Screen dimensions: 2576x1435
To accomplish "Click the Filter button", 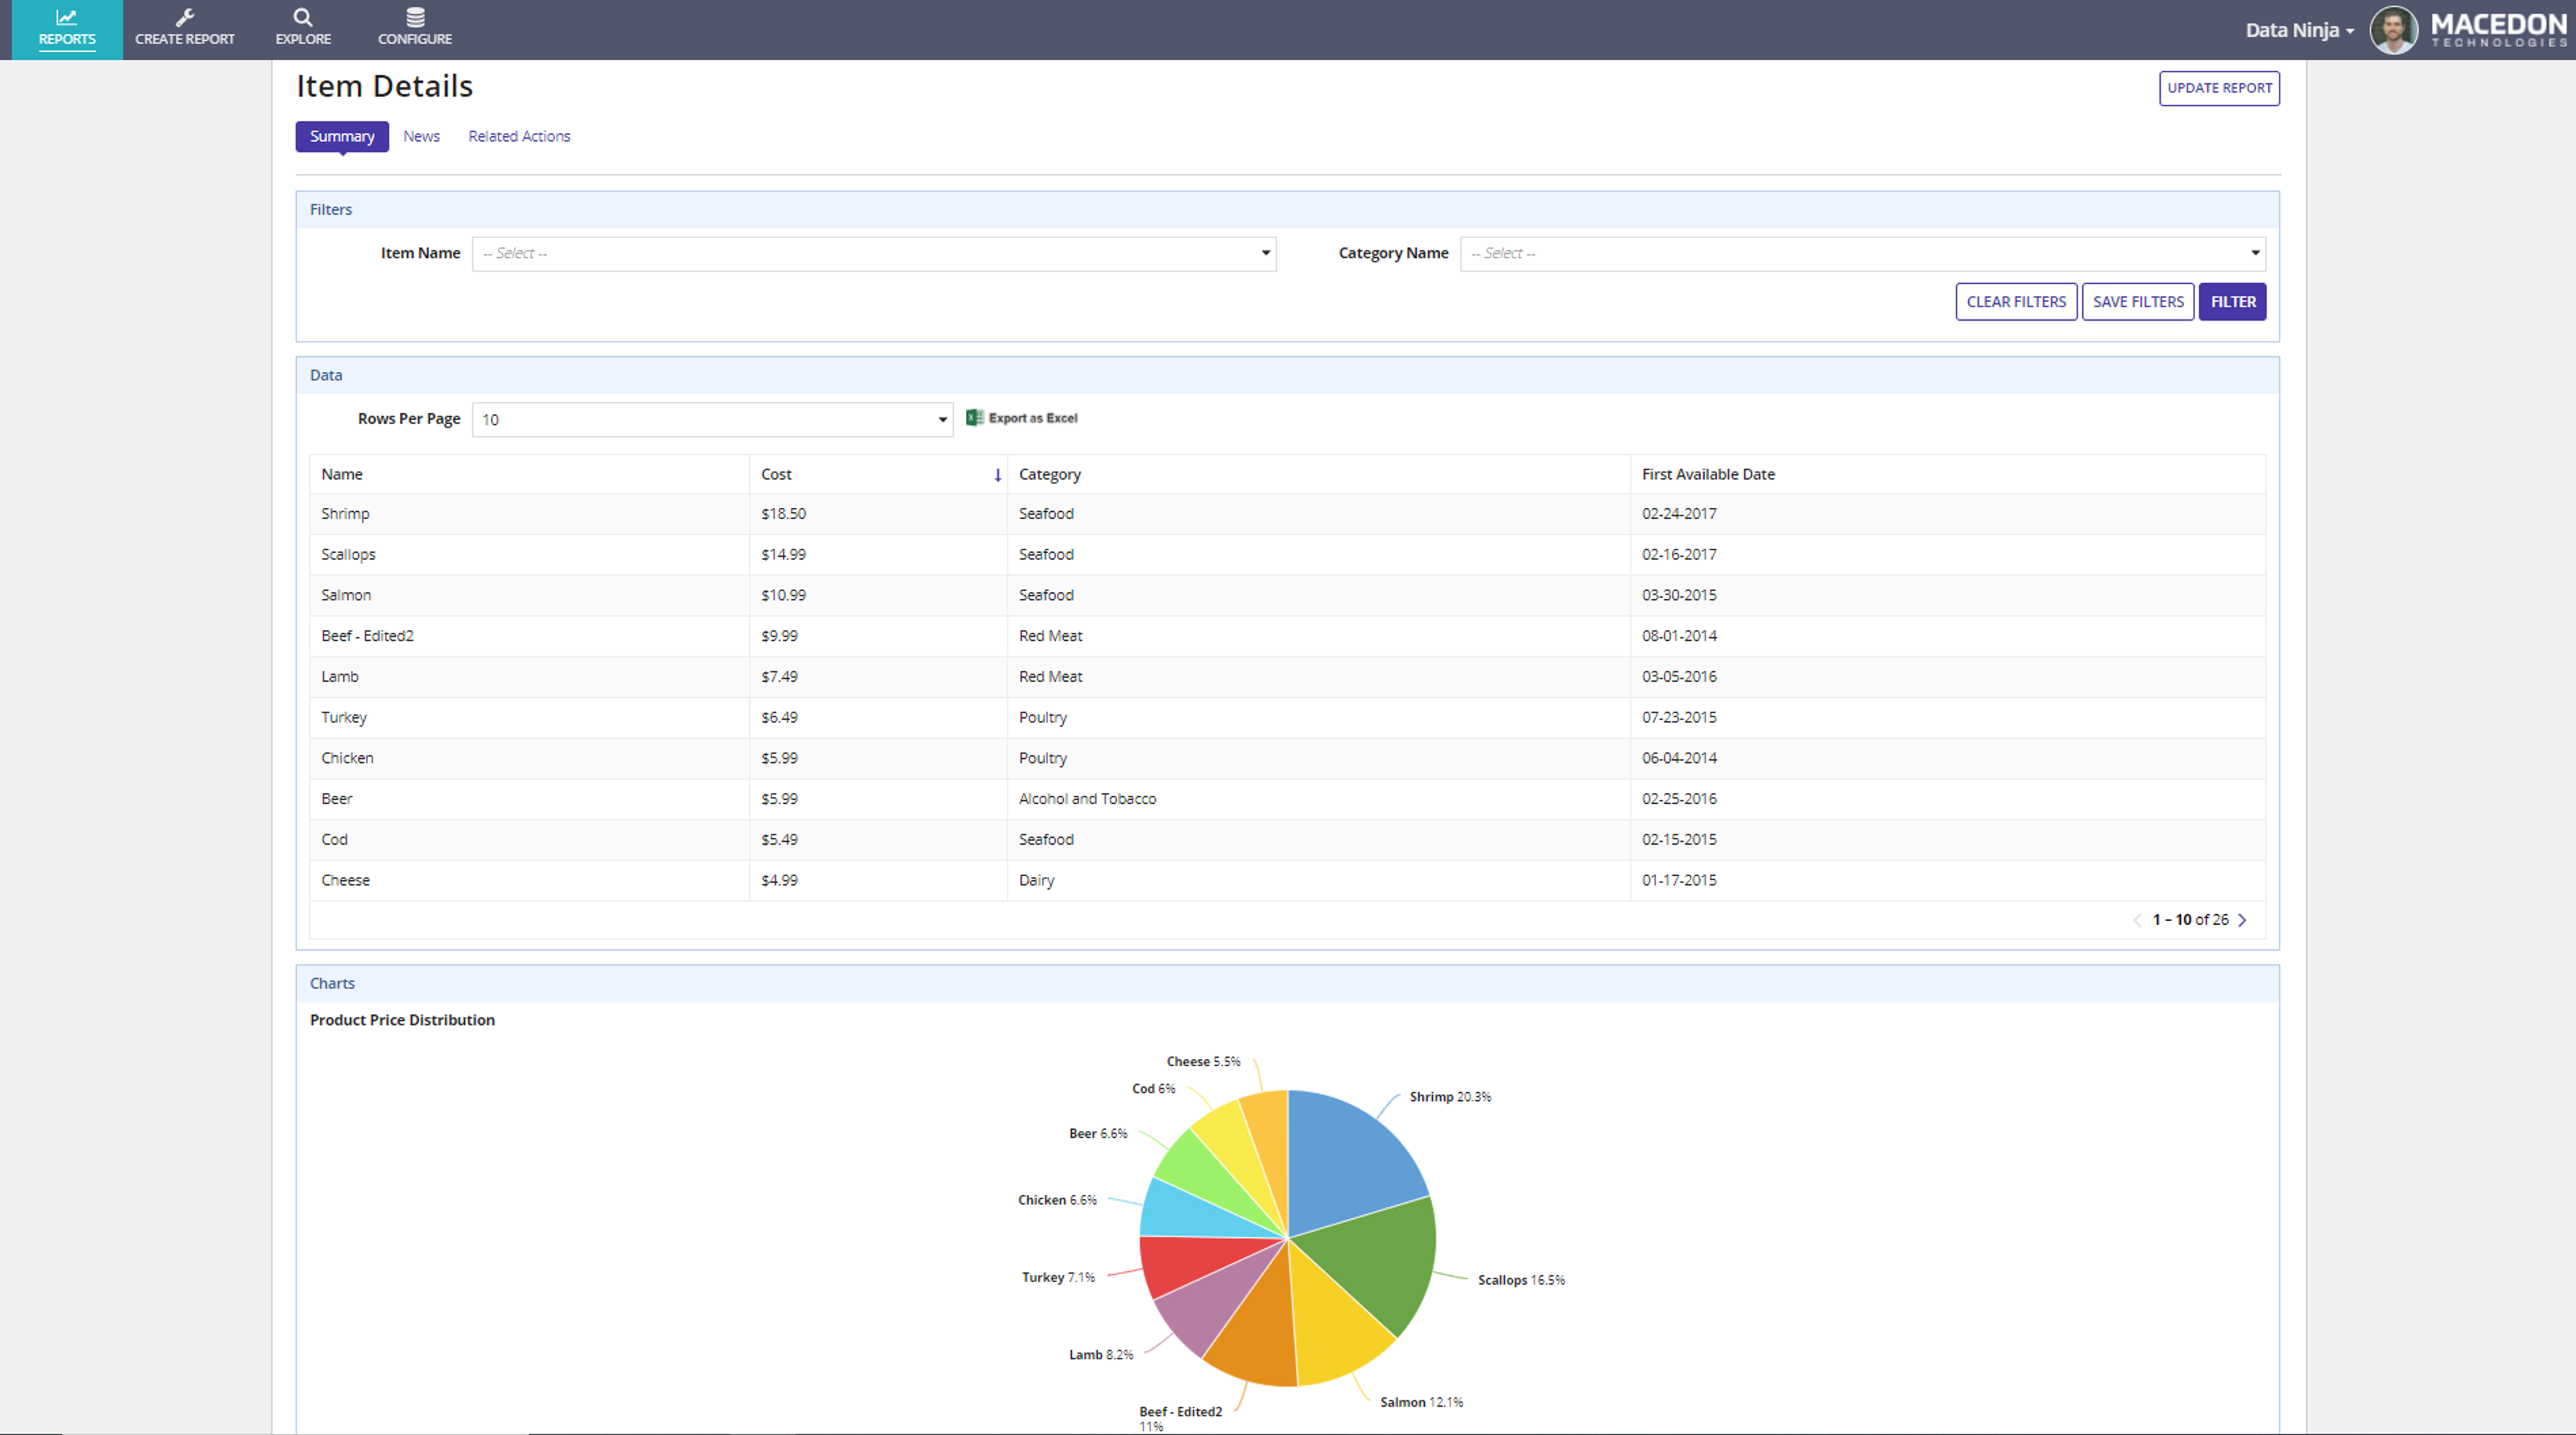I will 2232,302.
